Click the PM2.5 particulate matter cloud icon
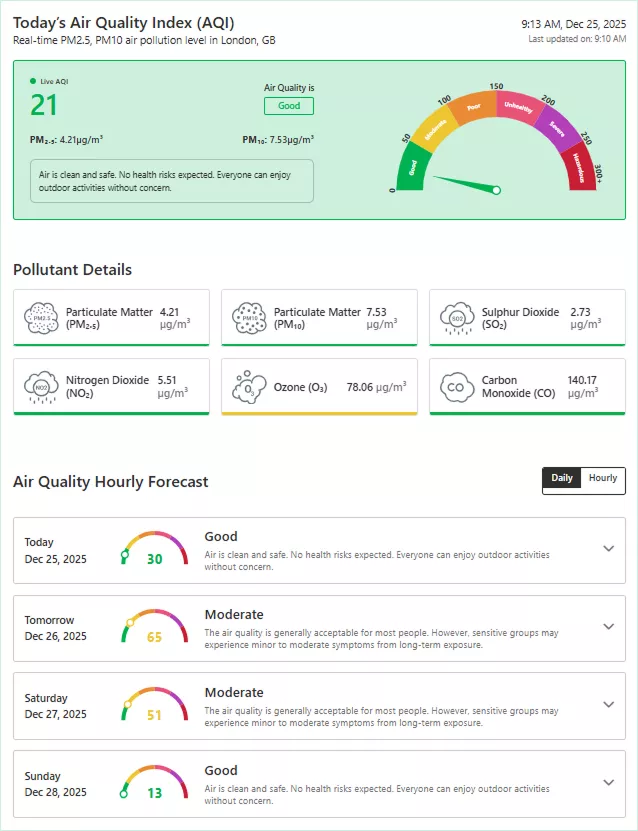 40,318
